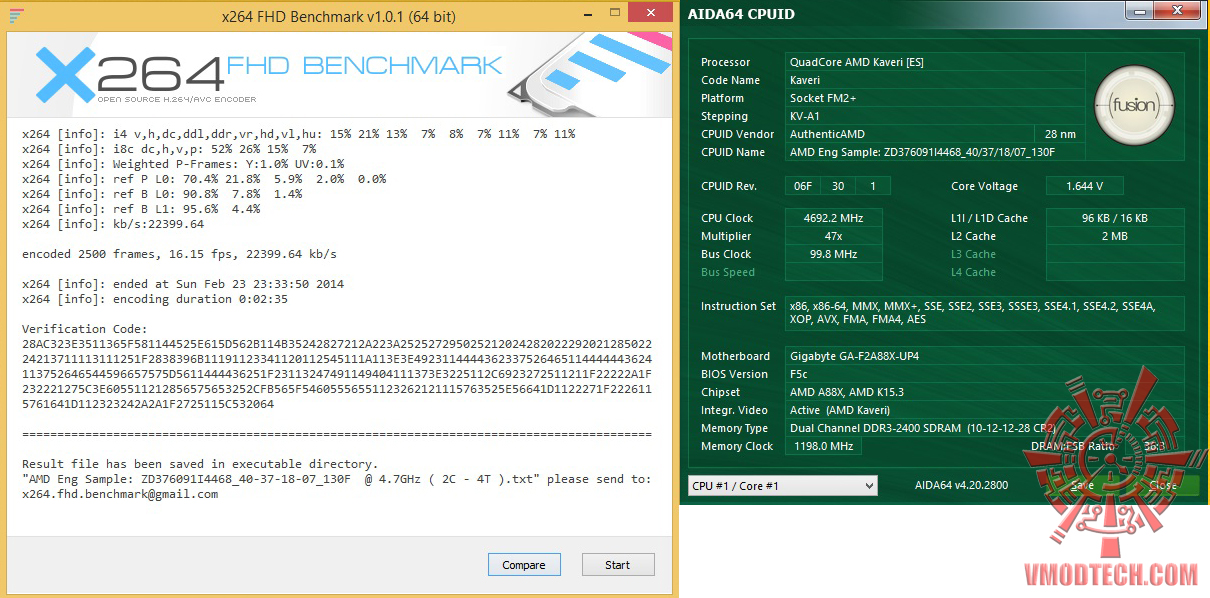Viewport: 1210px width, 598px height.
Task: Start the x264 benchmark
Action: 618,564
